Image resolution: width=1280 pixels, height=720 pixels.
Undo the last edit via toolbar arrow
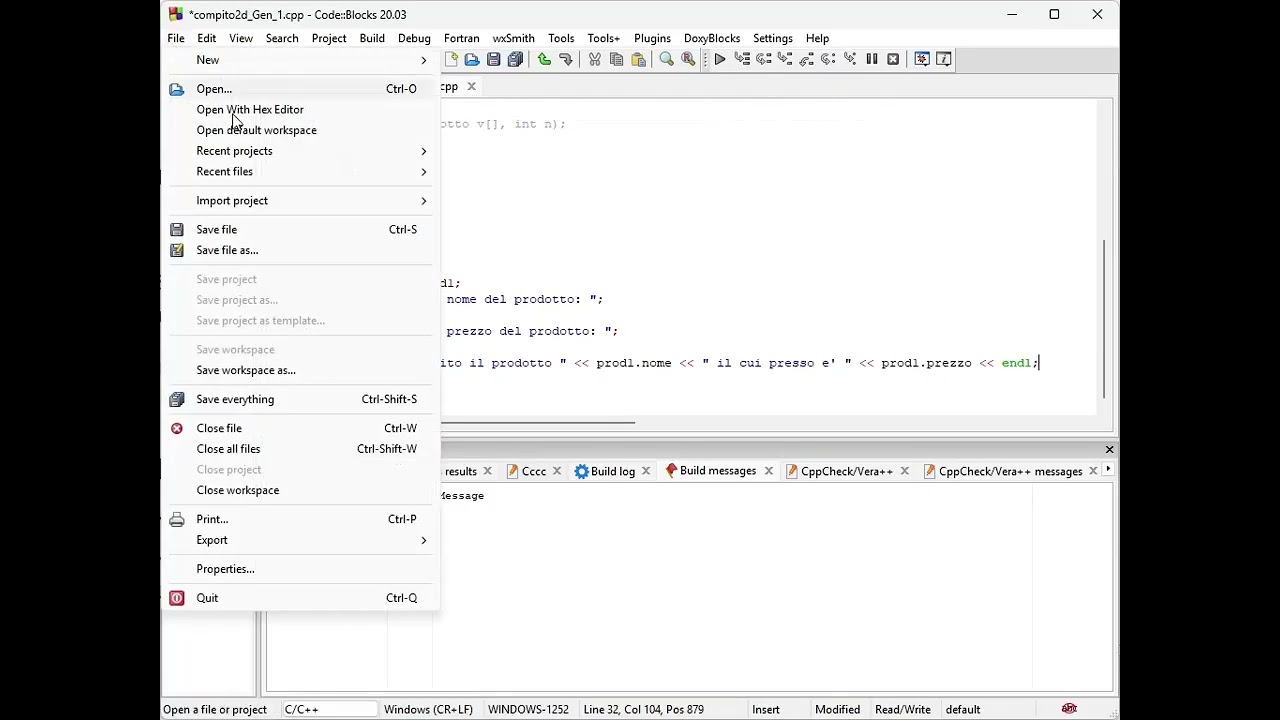coord(544,60)
